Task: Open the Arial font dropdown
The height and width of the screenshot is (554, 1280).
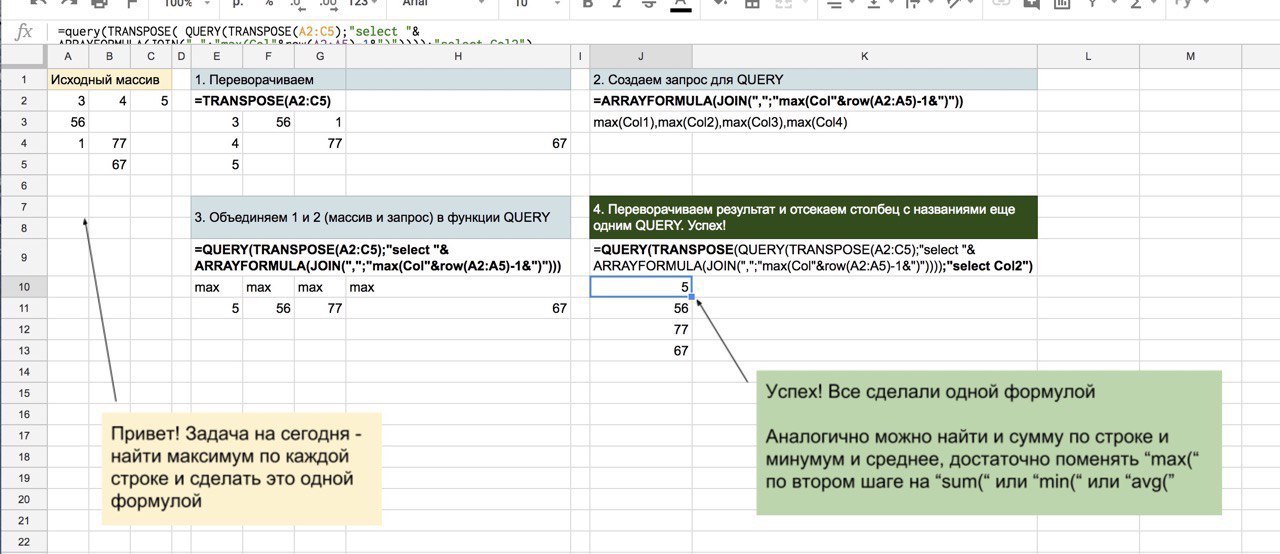Action: pyautogui.click(x=440, y=5)
